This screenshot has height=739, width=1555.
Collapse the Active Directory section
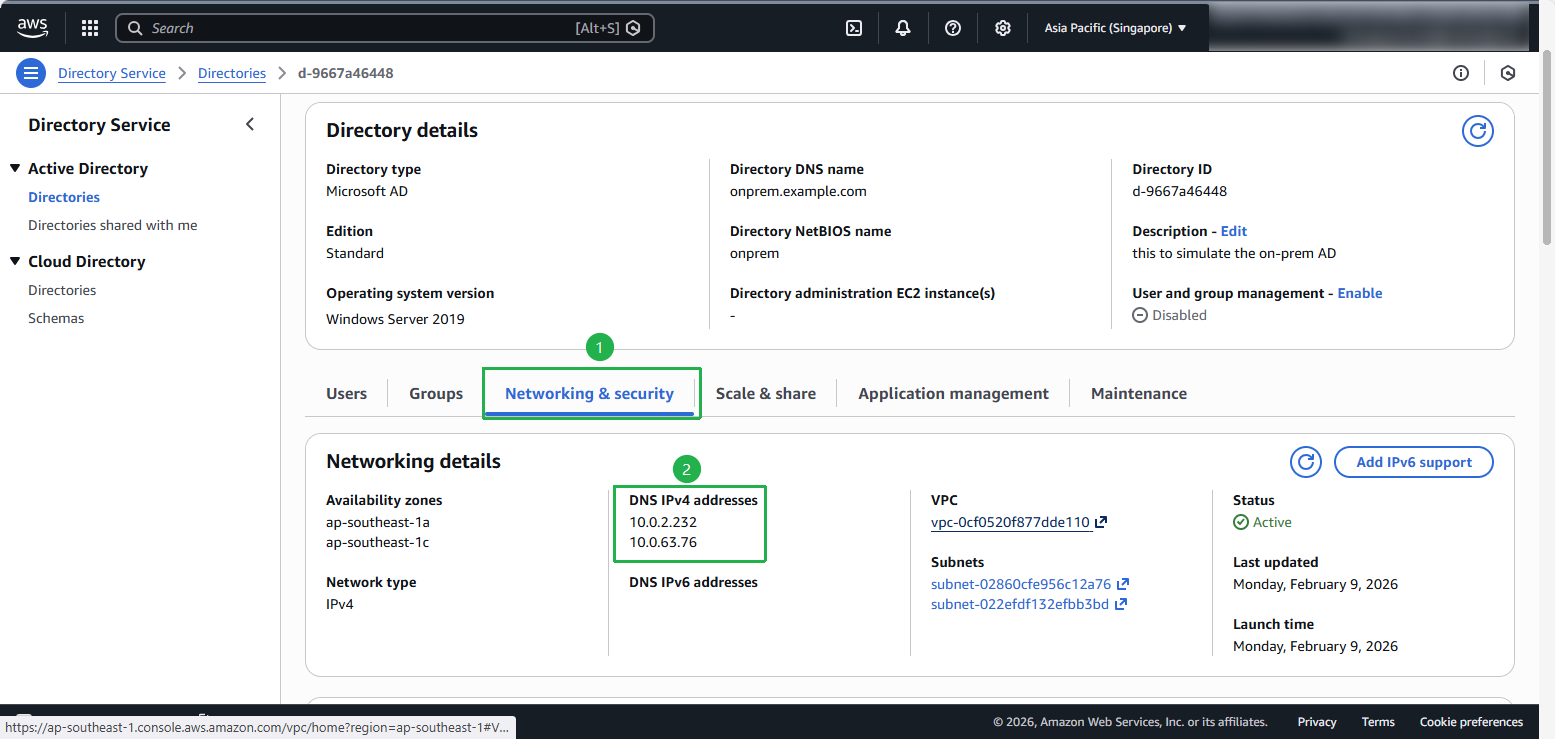point(15,169)
